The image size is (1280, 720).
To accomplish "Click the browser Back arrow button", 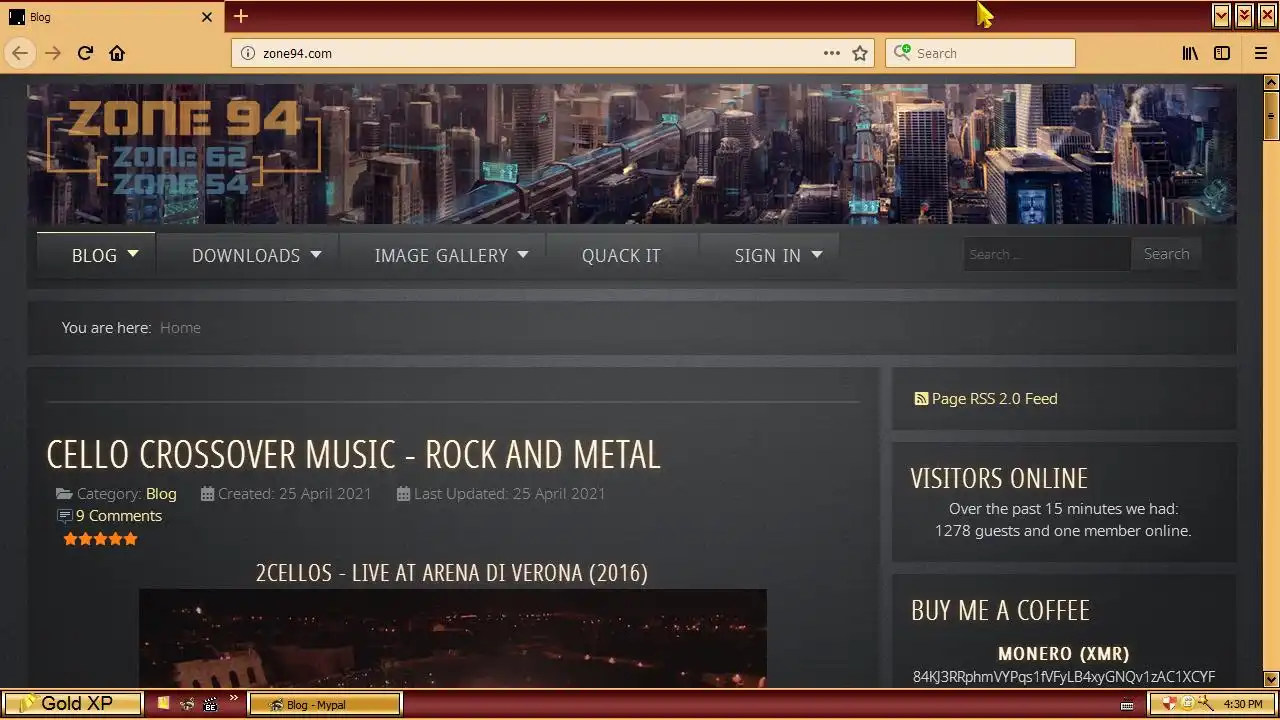I will pyautogui.click(x=19, y=53).
